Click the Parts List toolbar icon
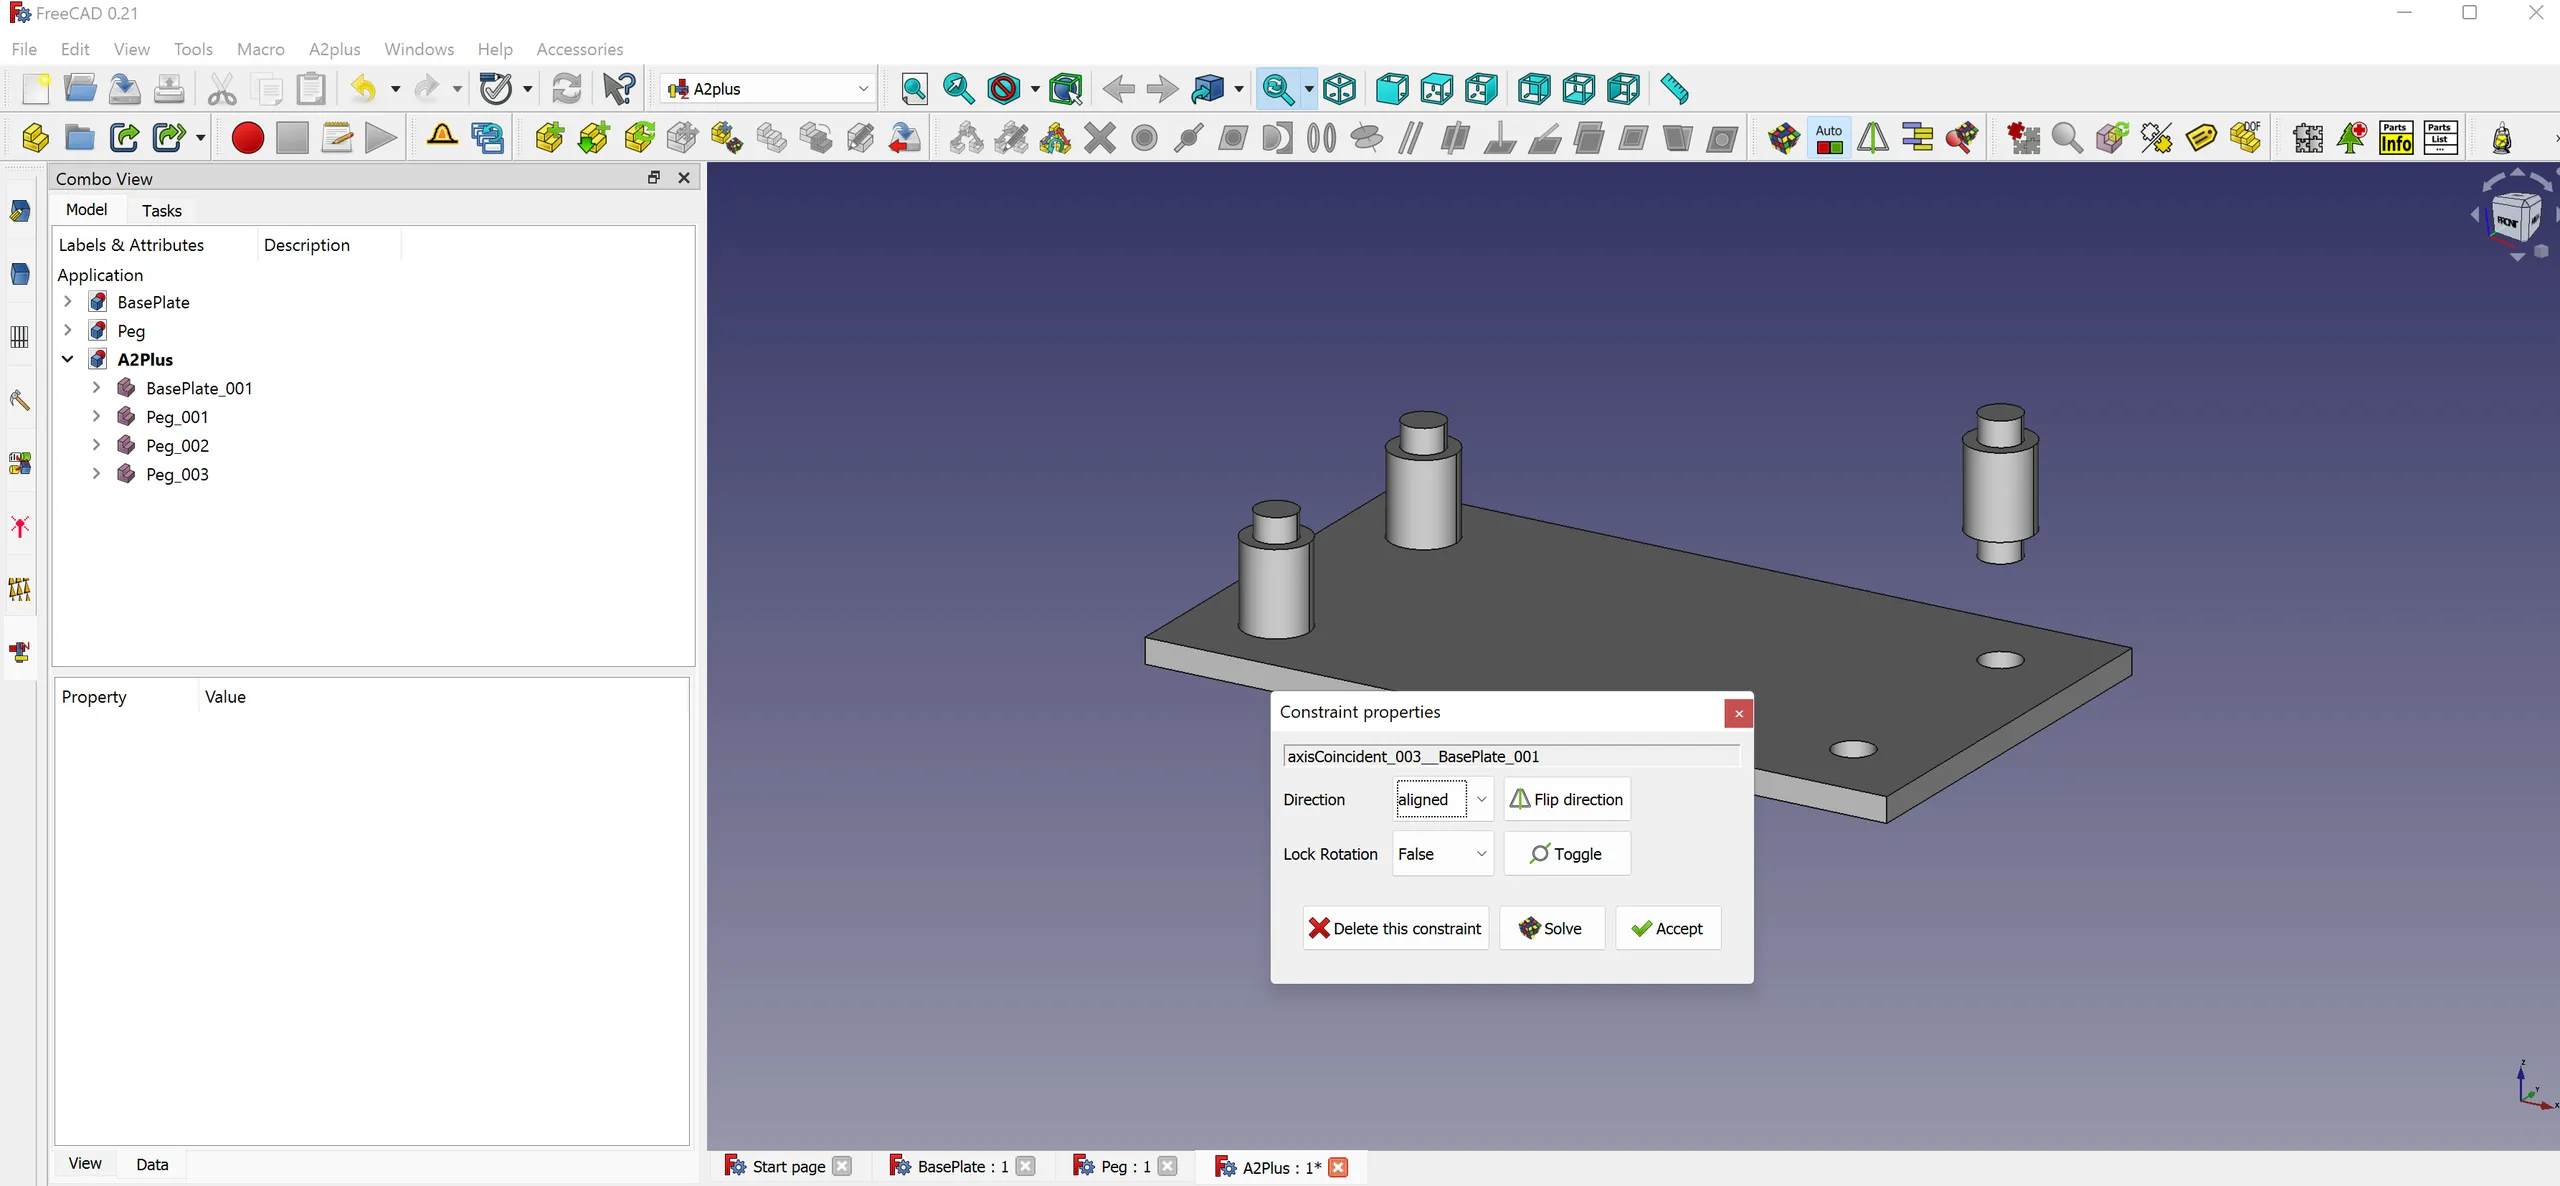The height and width of the screenshot is (1186, 2560). pos(2440,138)
